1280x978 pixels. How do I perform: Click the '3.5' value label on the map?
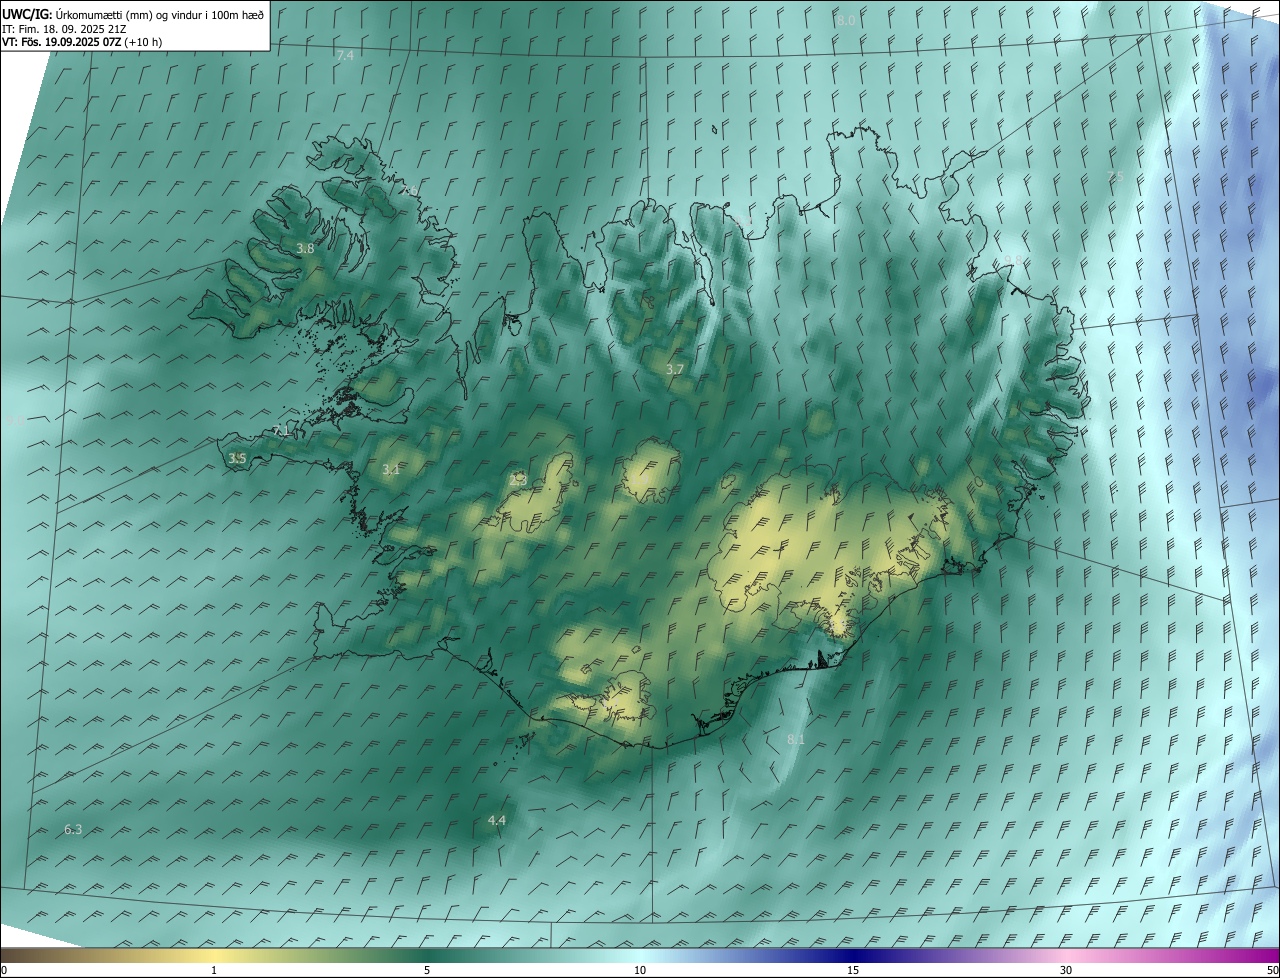coord(237,459)
